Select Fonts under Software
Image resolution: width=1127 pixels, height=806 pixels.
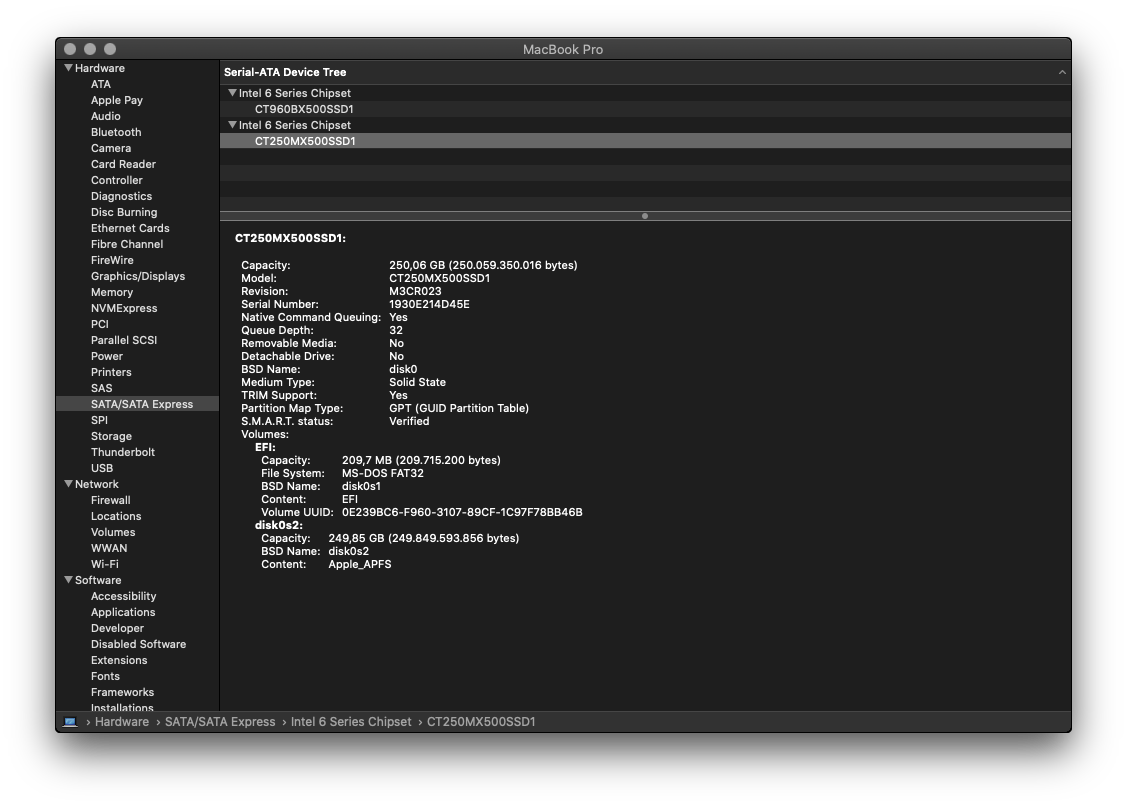coord(105,676)
